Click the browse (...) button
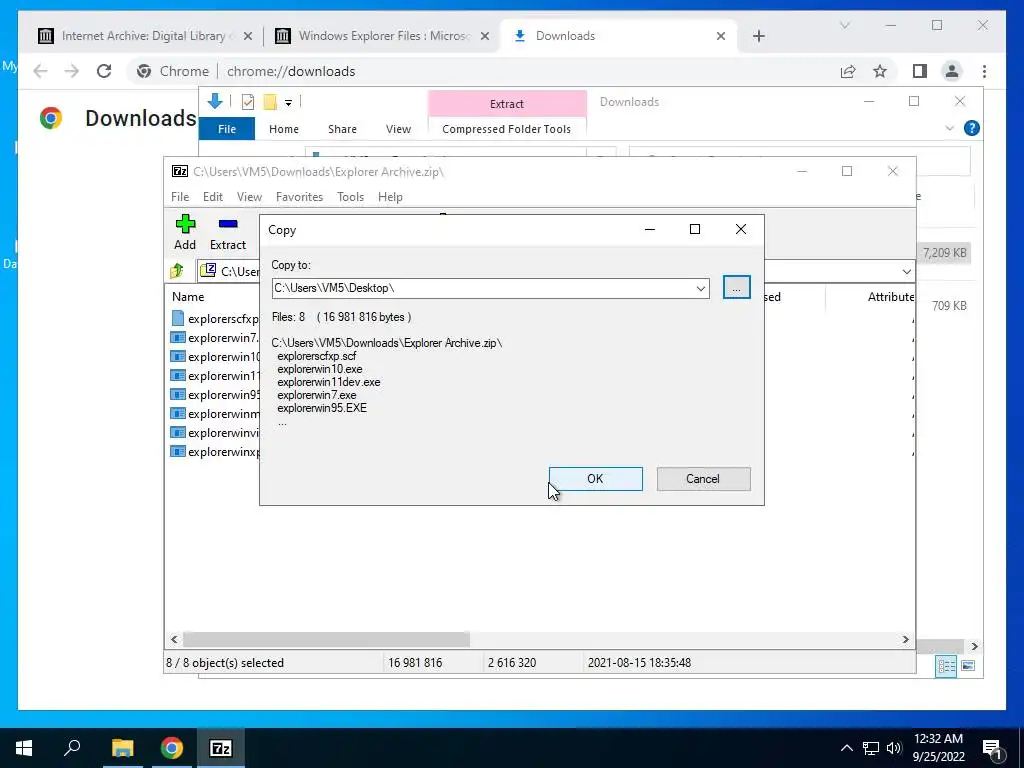Image resolution: width=1024 pixels, height=768 pixels. click(737, 287)
